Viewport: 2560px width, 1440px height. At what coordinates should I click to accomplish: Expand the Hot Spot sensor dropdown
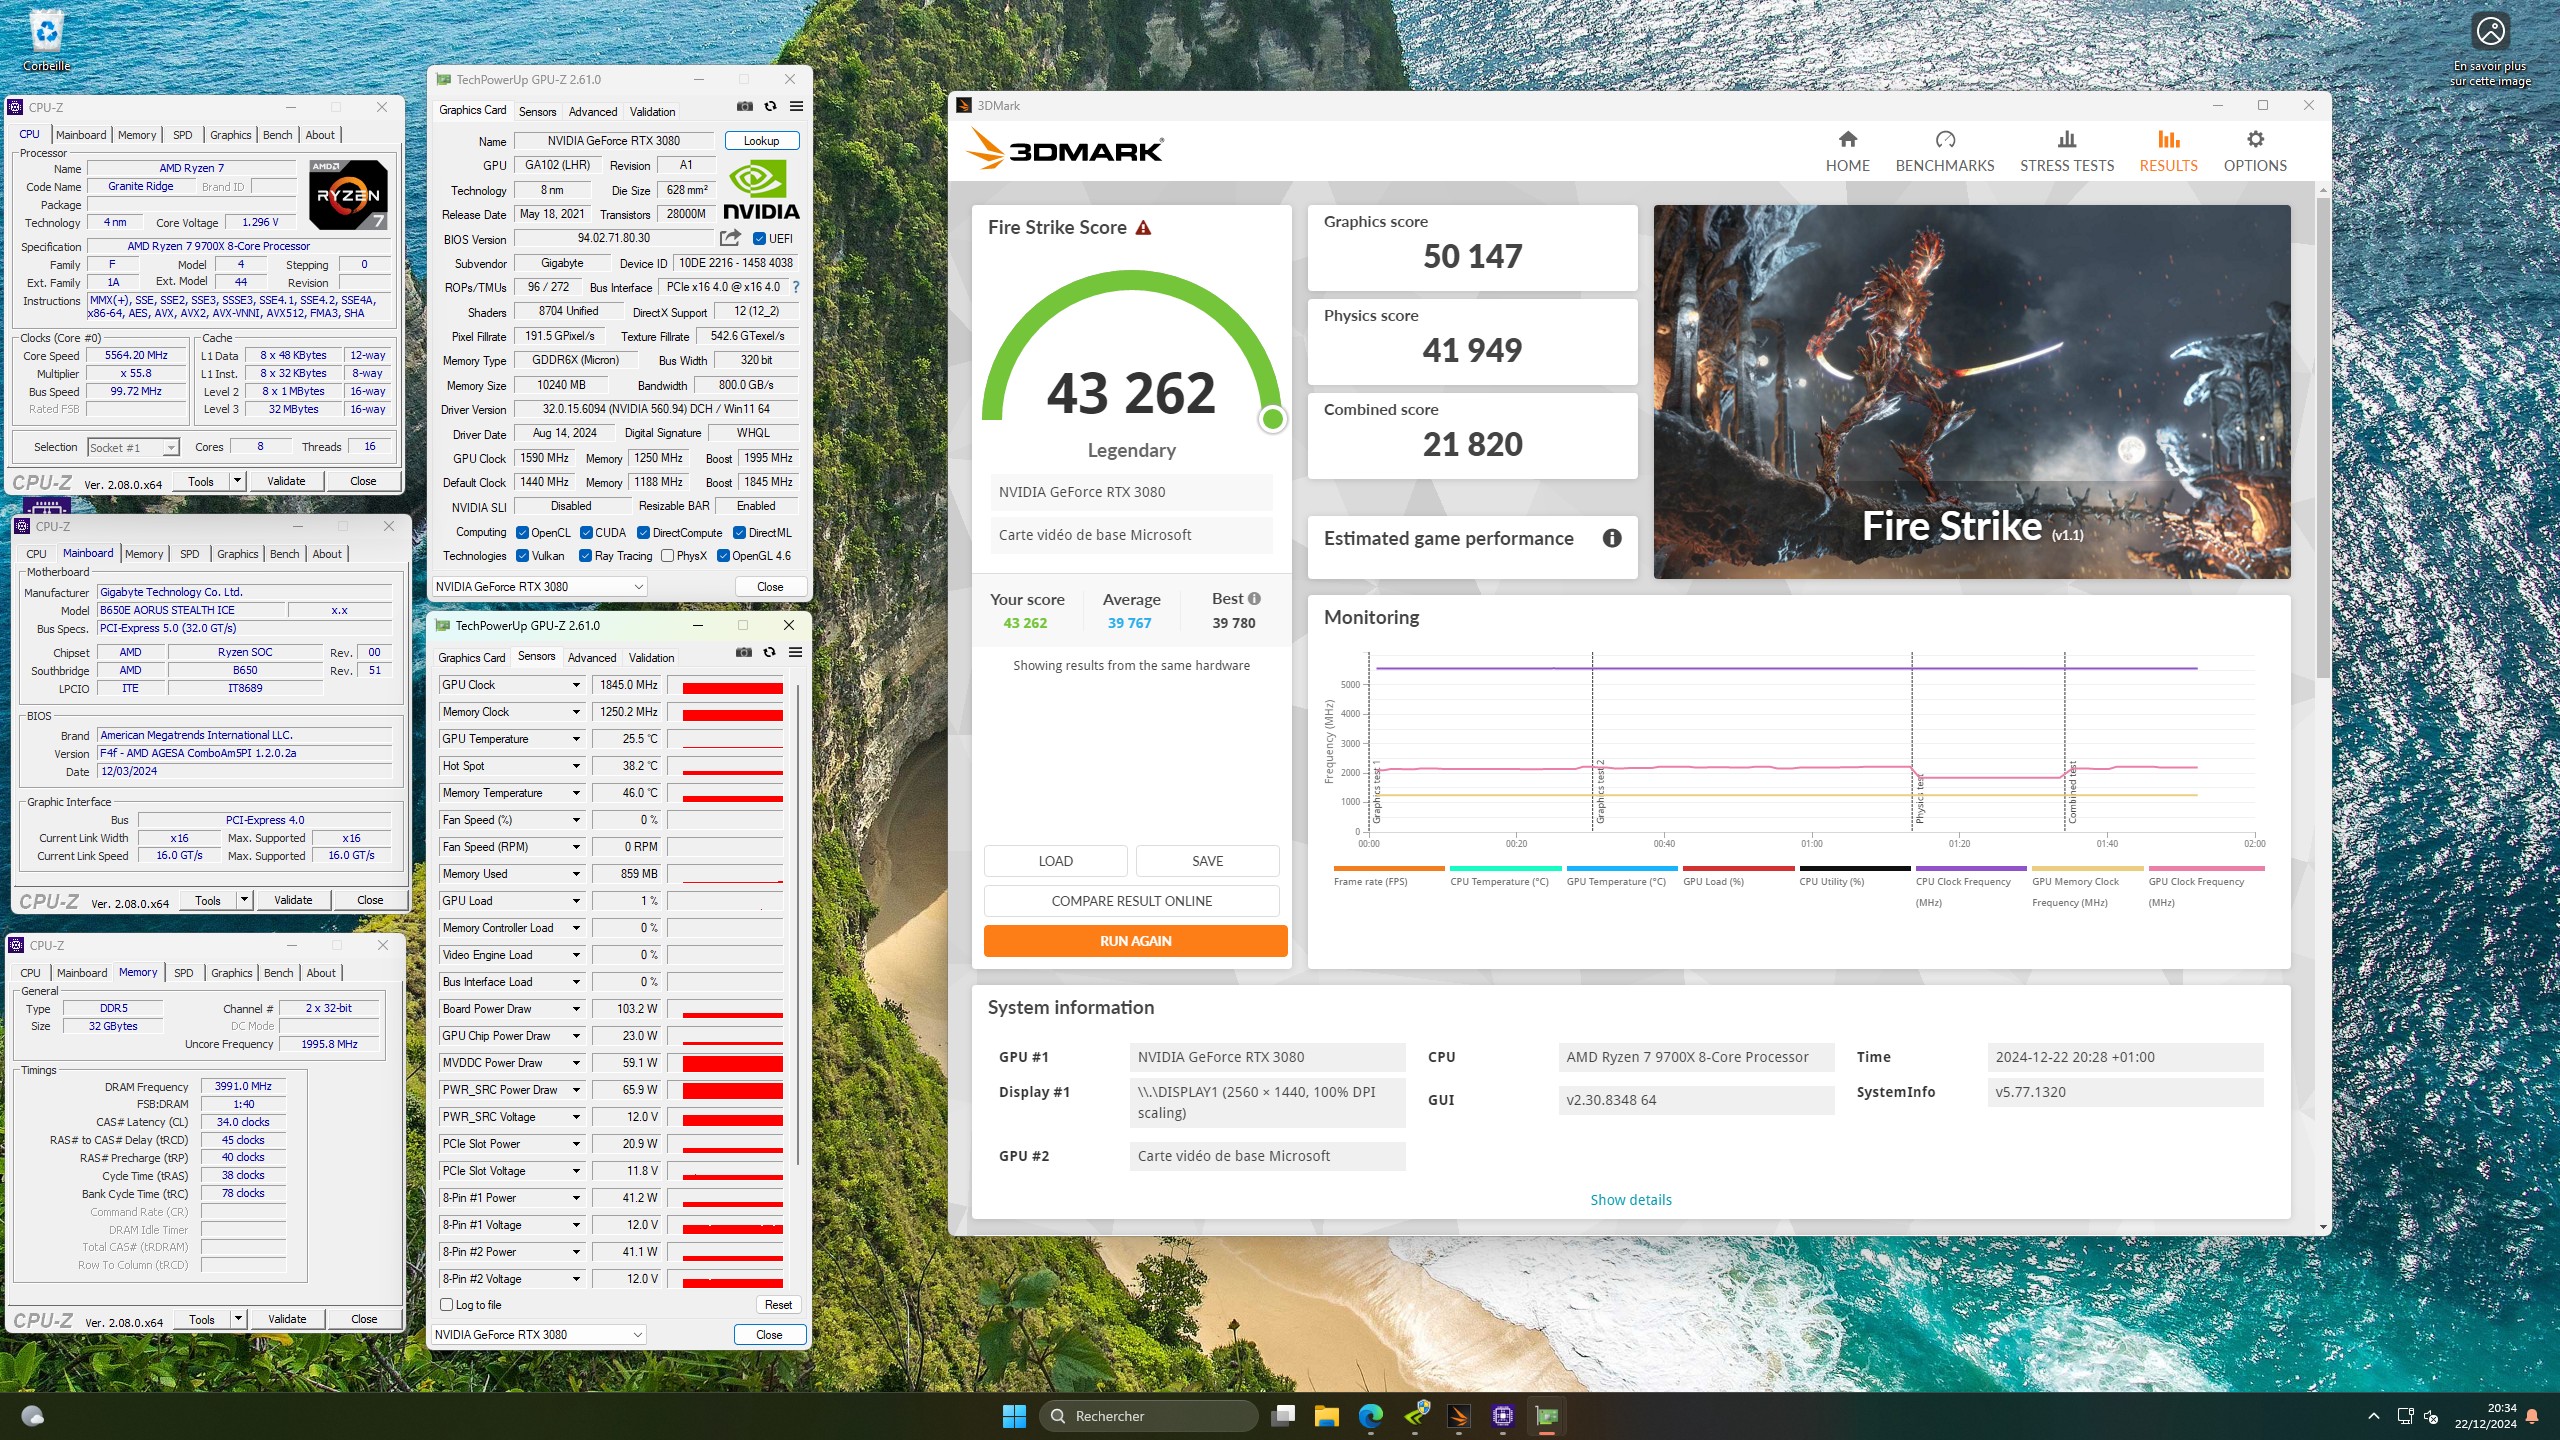(576, 766)
